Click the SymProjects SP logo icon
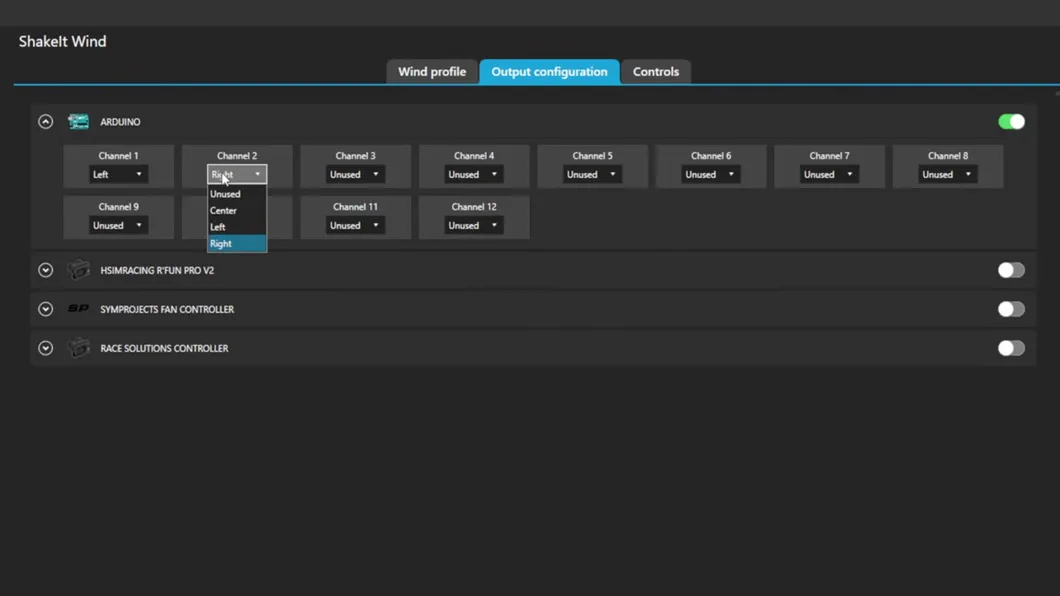This screenshot has height=596, width=1060. [78, 309]
